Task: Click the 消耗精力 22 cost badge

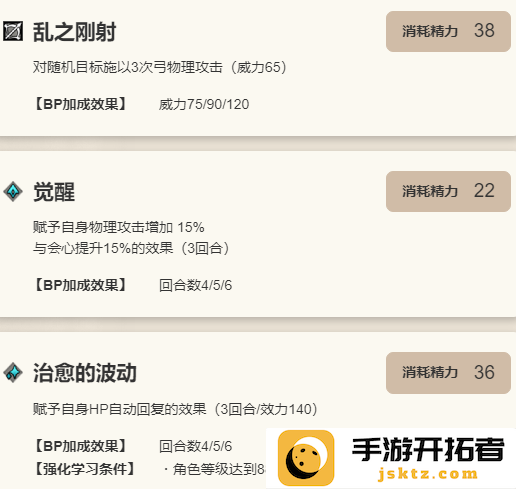Action: click(x=448, y=191)
